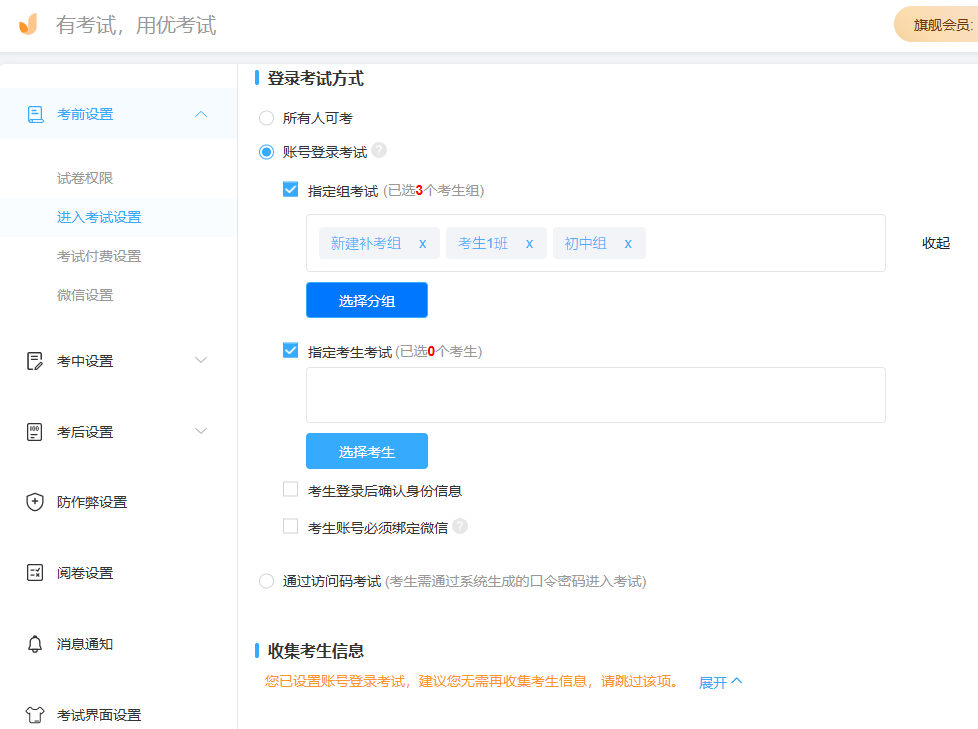The height and width of the screenshot is (729, 978).
Task: Select the 通过访问码考试 radio button
Action: (266, 581)
